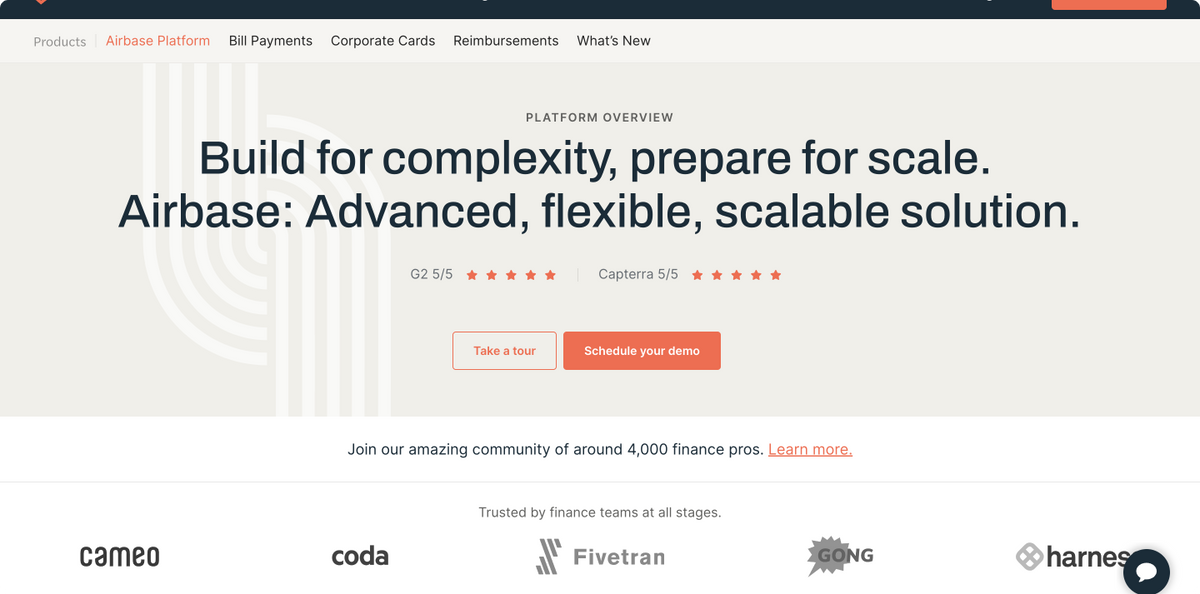Click Schedule your demo button

point(642,351)
